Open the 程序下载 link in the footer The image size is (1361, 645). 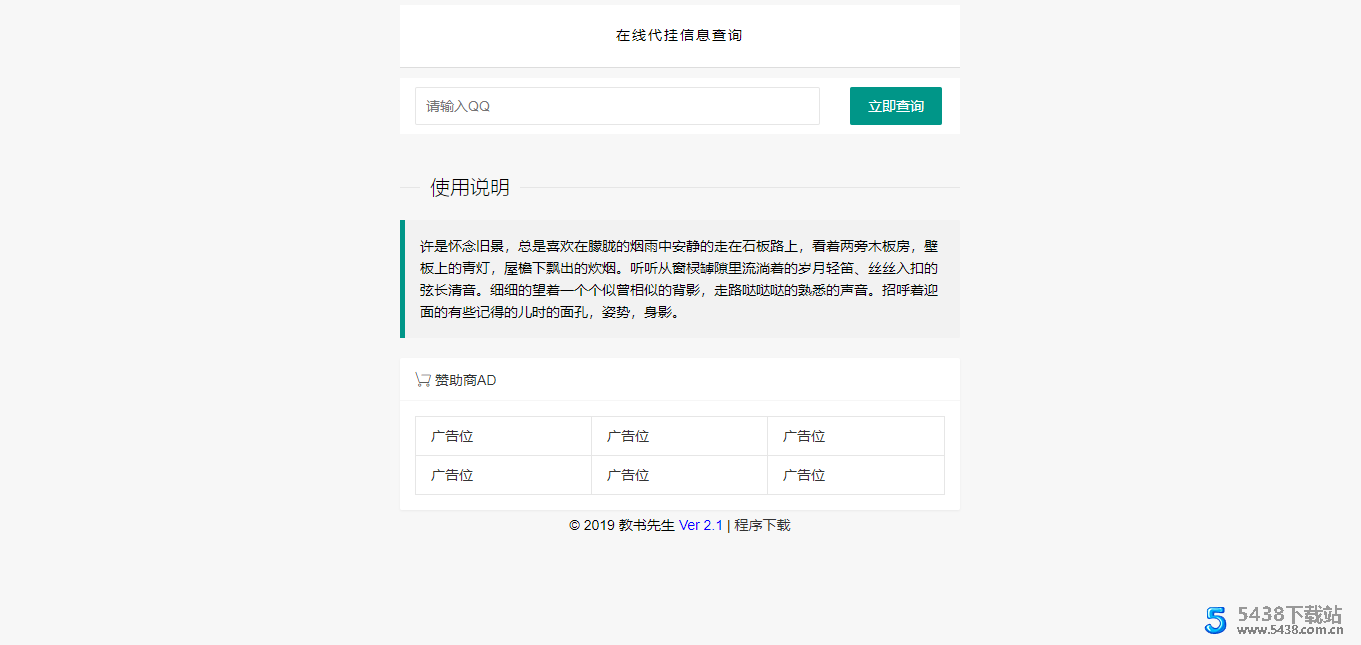[x=761, y=524]
